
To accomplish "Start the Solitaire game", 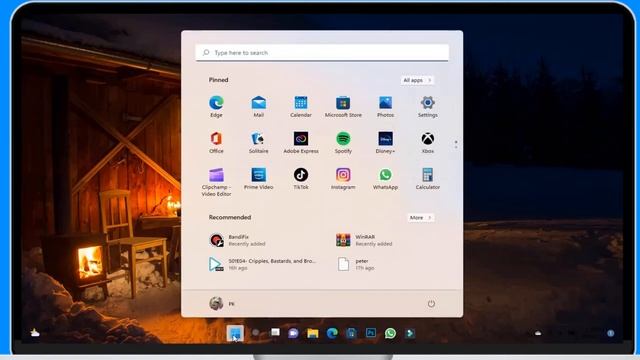I will [258, 142].
